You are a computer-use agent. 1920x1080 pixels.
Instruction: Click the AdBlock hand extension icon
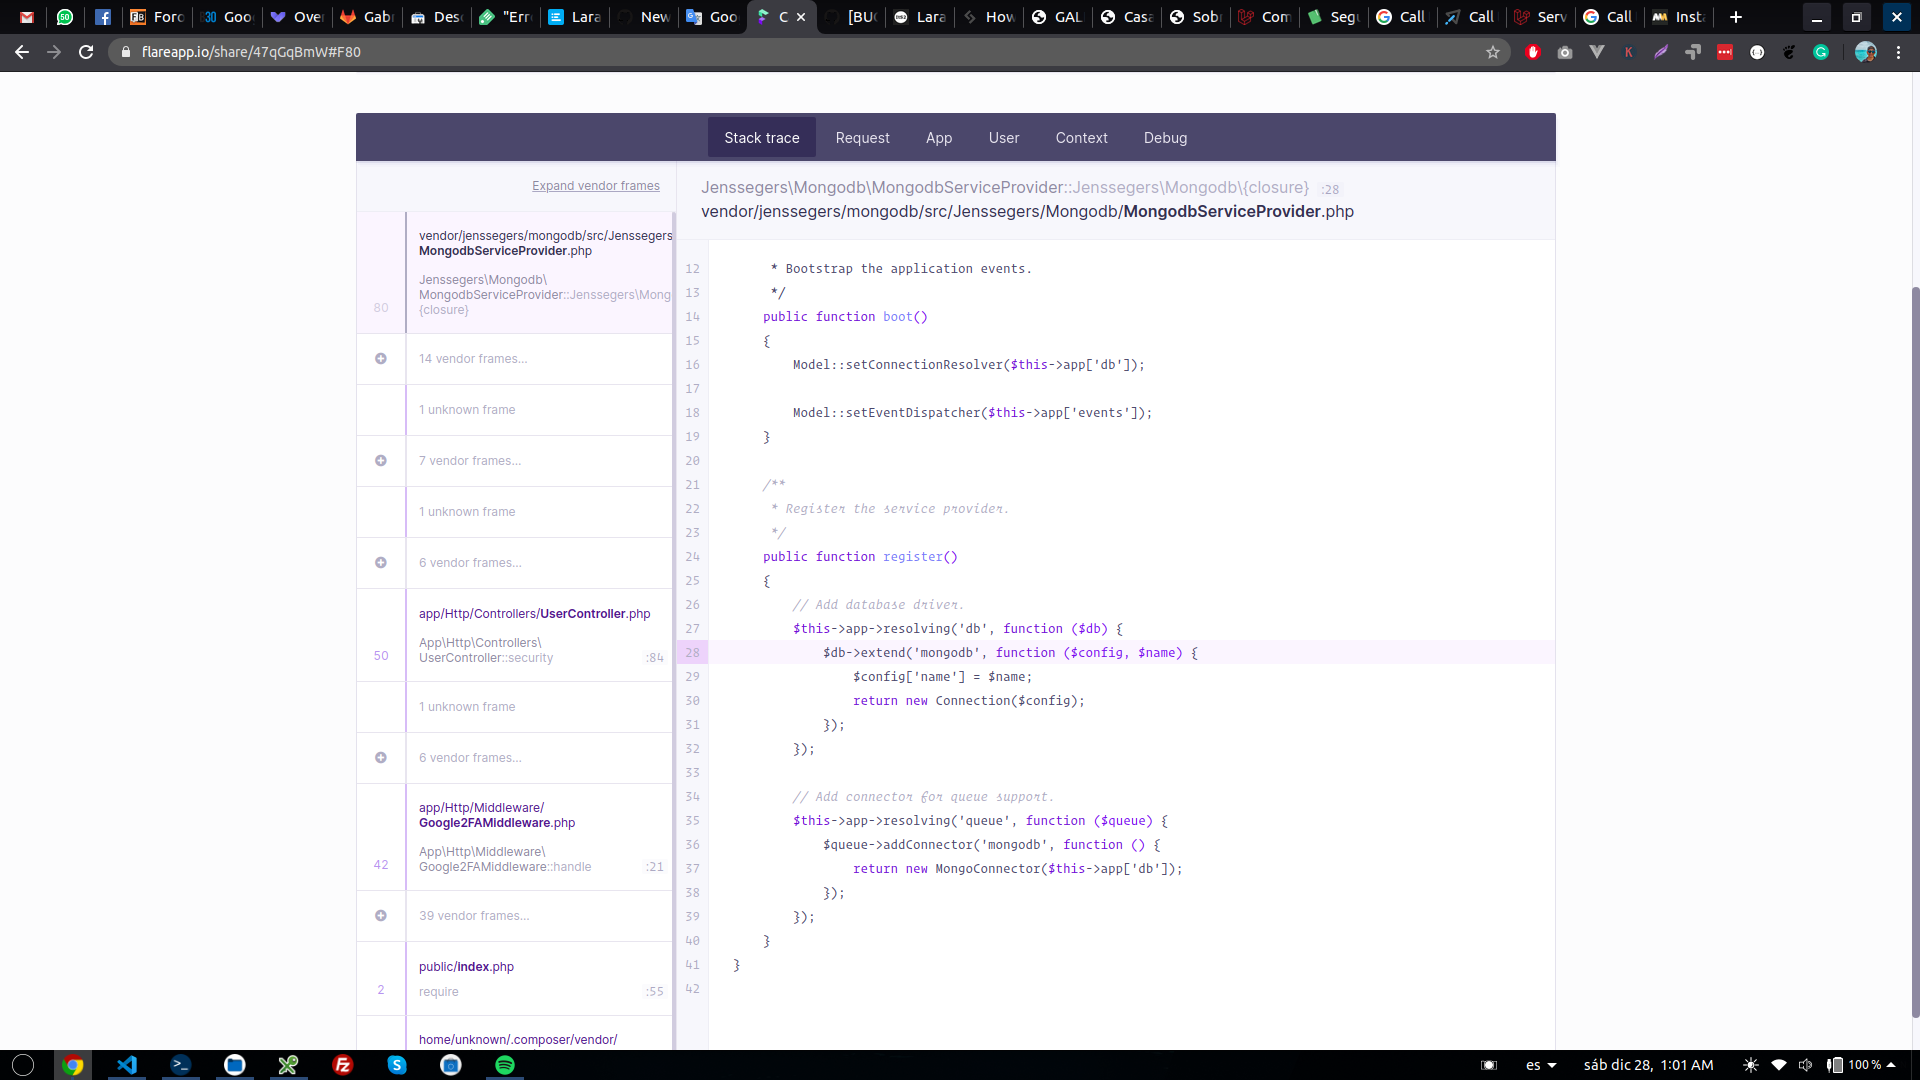tap(1533, 52)
